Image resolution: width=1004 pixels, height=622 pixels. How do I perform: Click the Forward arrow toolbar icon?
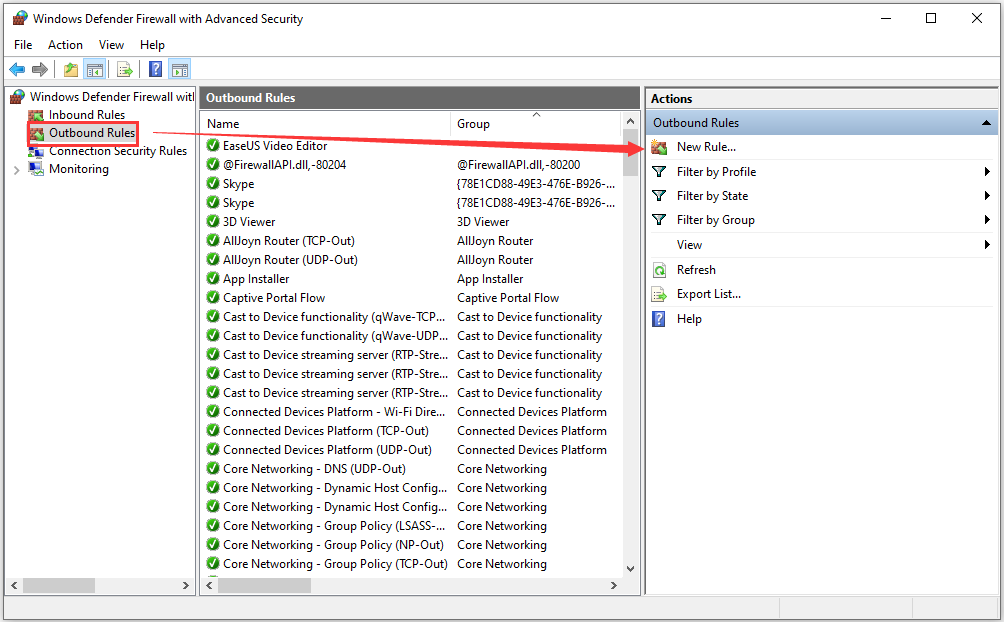tap(40, 69)
